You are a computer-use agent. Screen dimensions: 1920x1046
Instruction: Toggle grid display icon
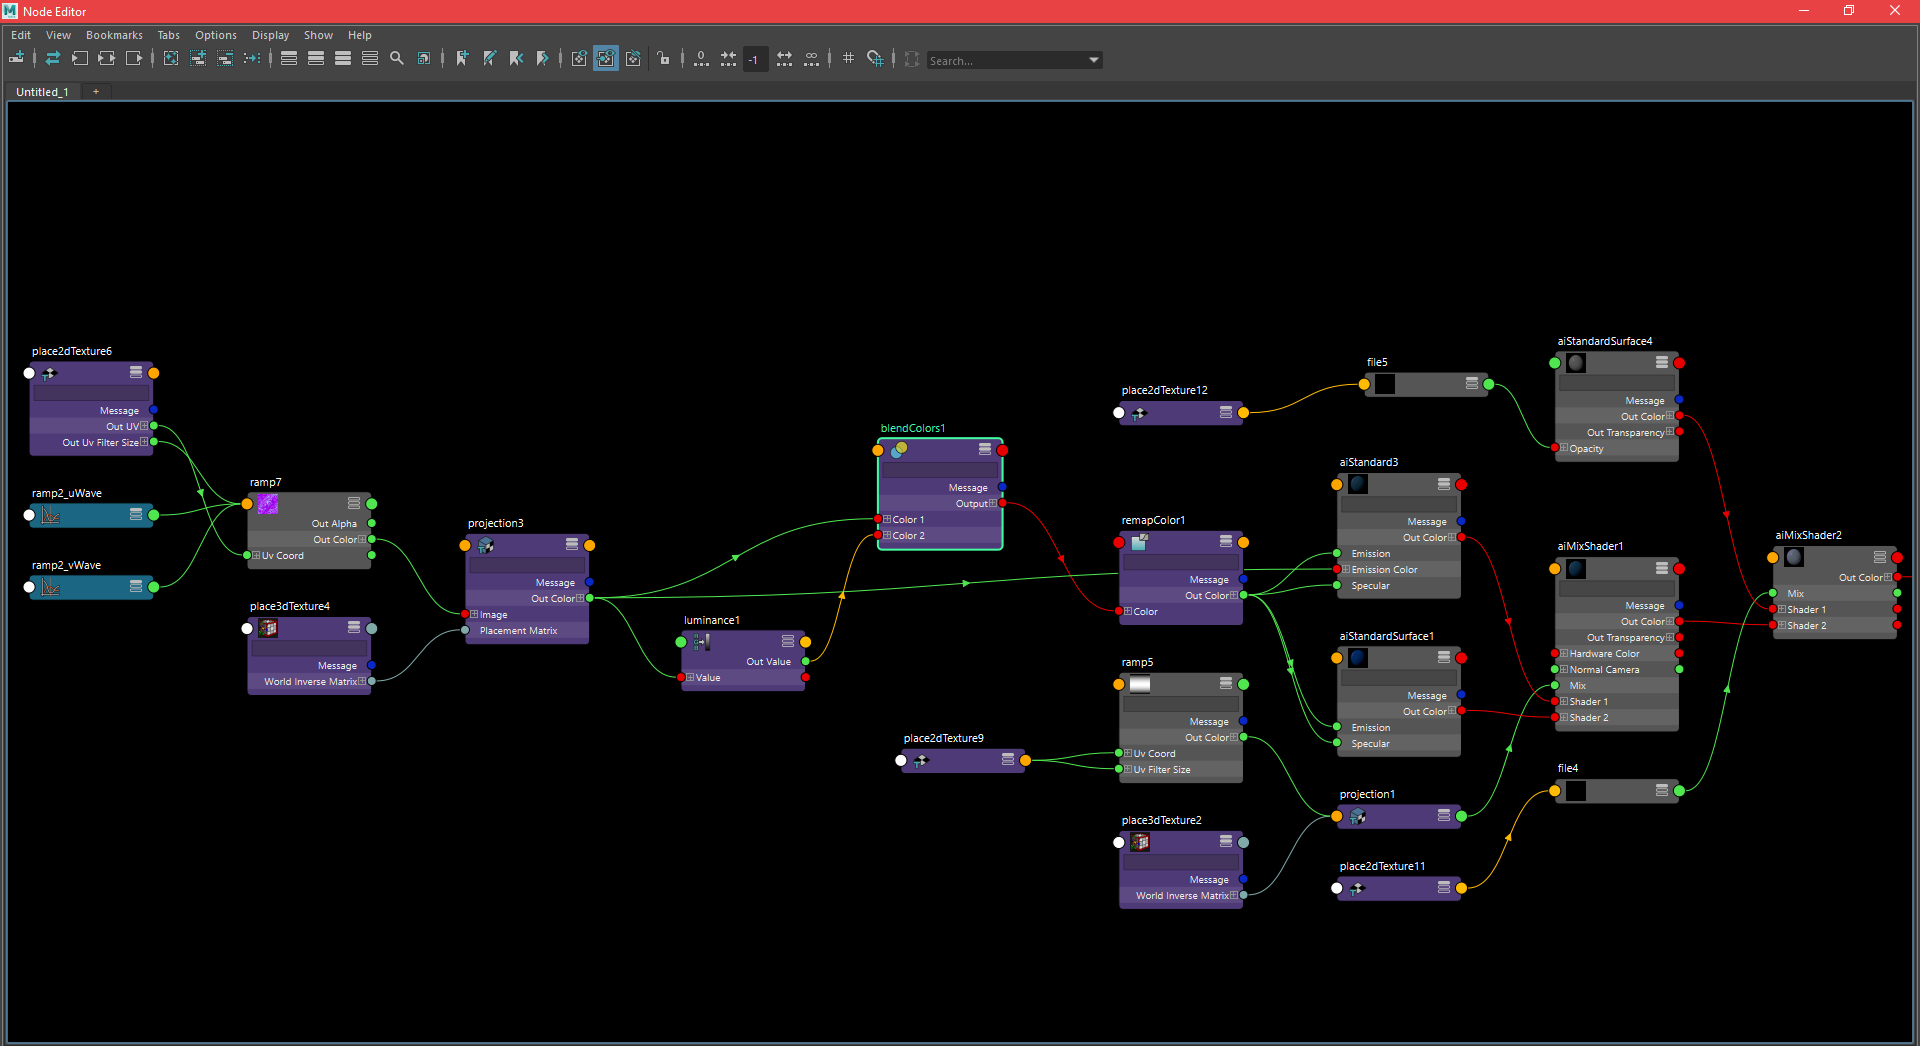(848, 58)
